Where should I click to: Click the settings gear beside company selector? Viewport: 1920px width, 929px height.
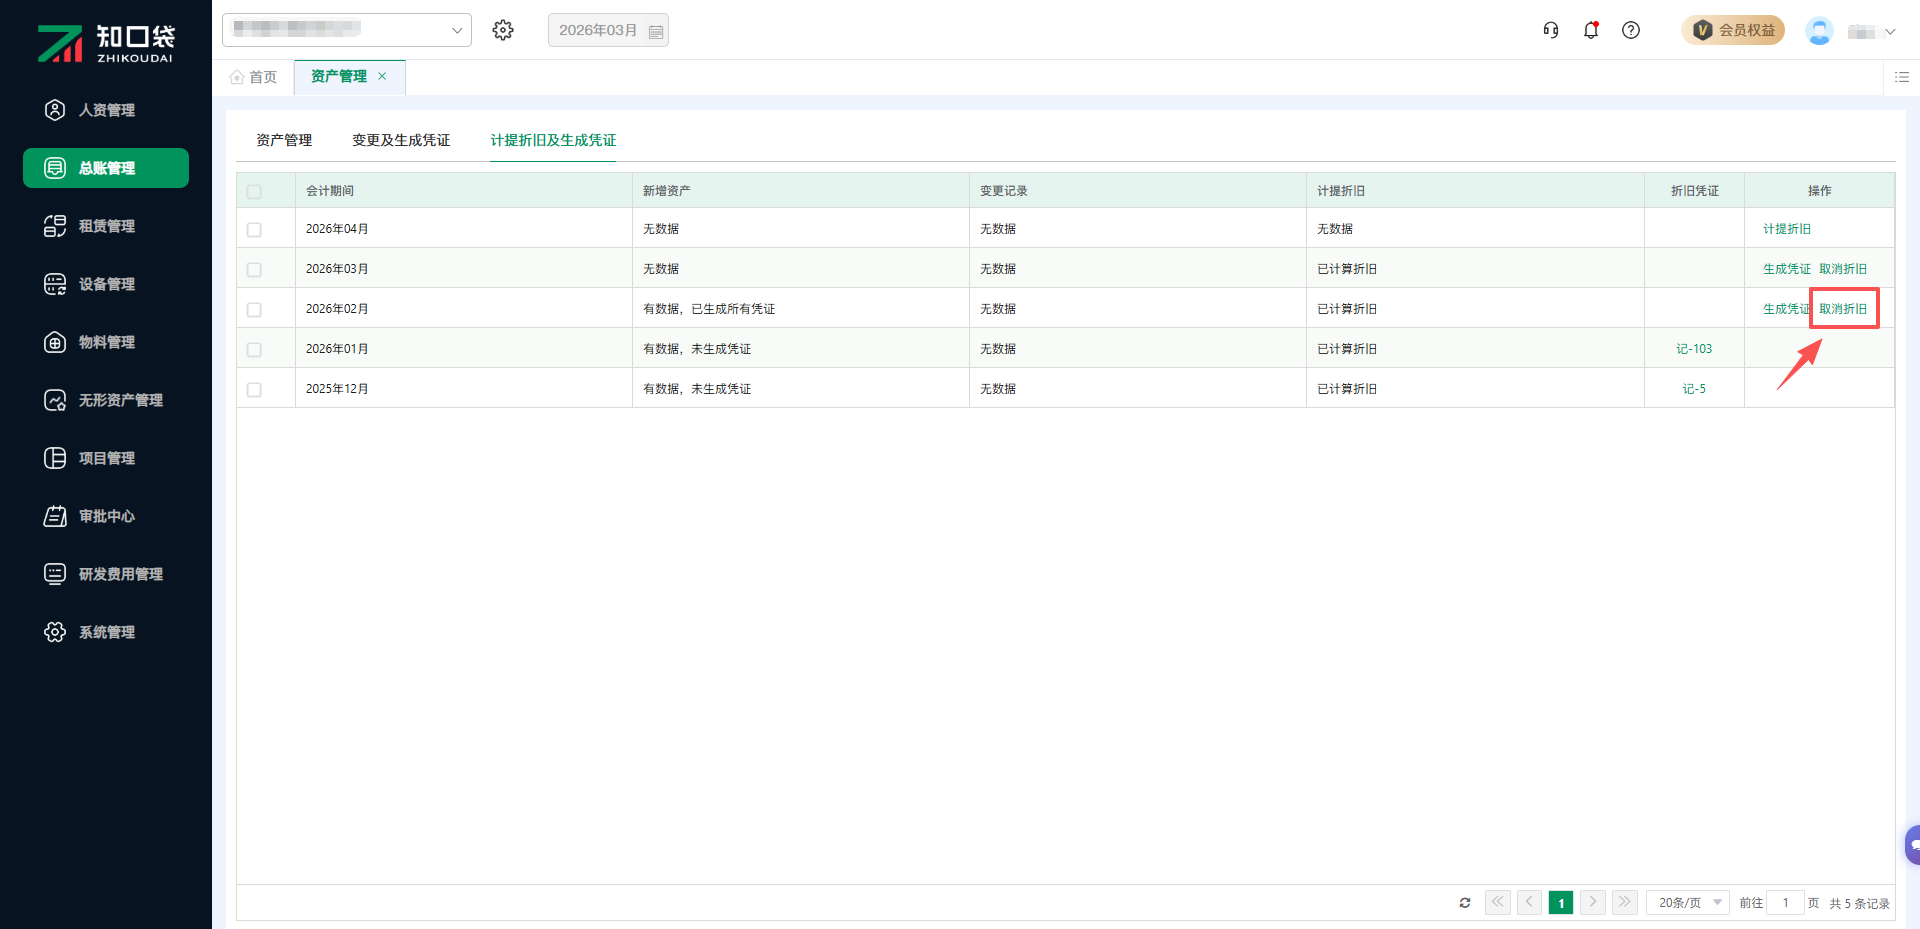click(x=503, y=30)
